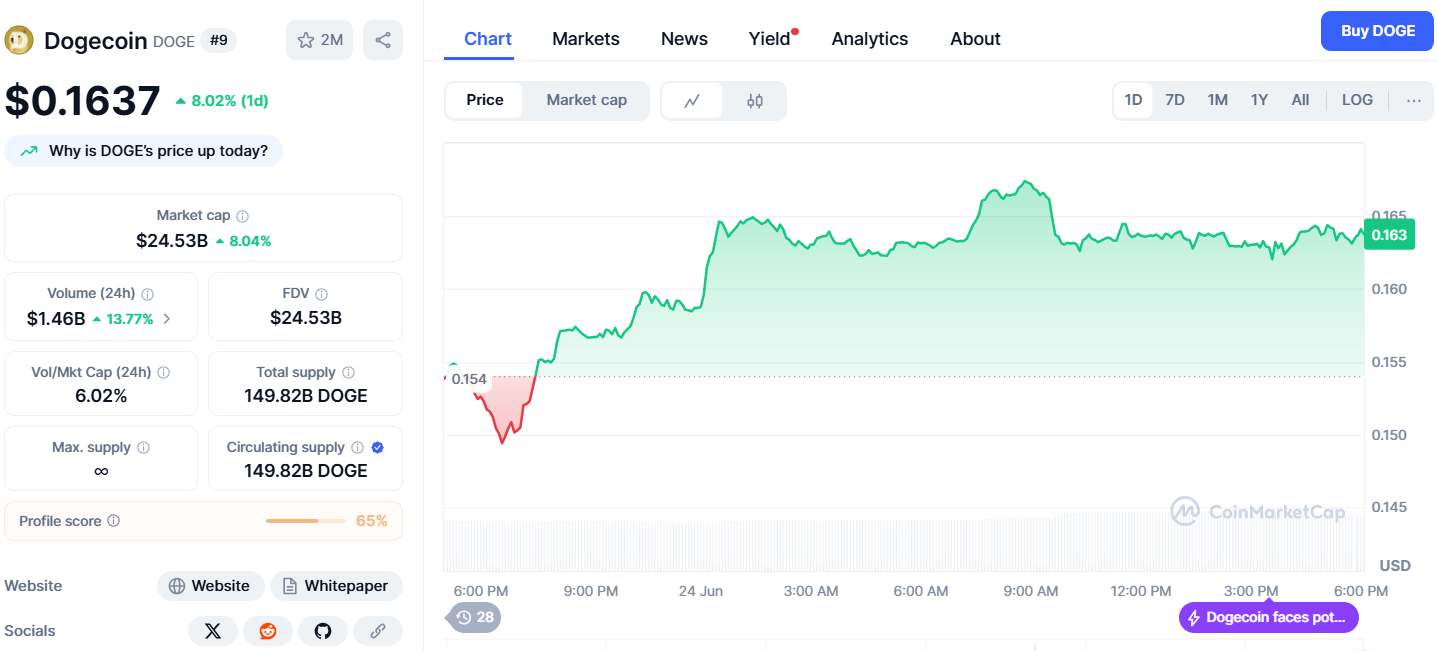Open the history events badge showing 28
1437x651 pixels.
[474, 617]
